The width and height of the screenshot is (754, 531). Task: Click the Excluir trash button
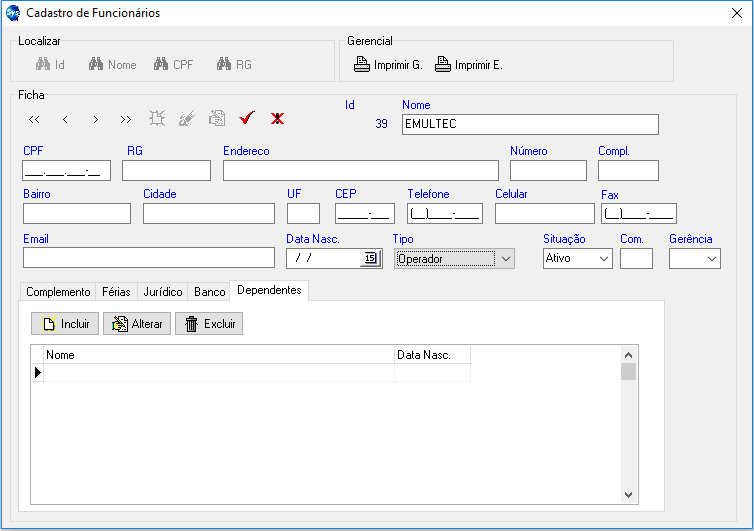click(209, 324)
